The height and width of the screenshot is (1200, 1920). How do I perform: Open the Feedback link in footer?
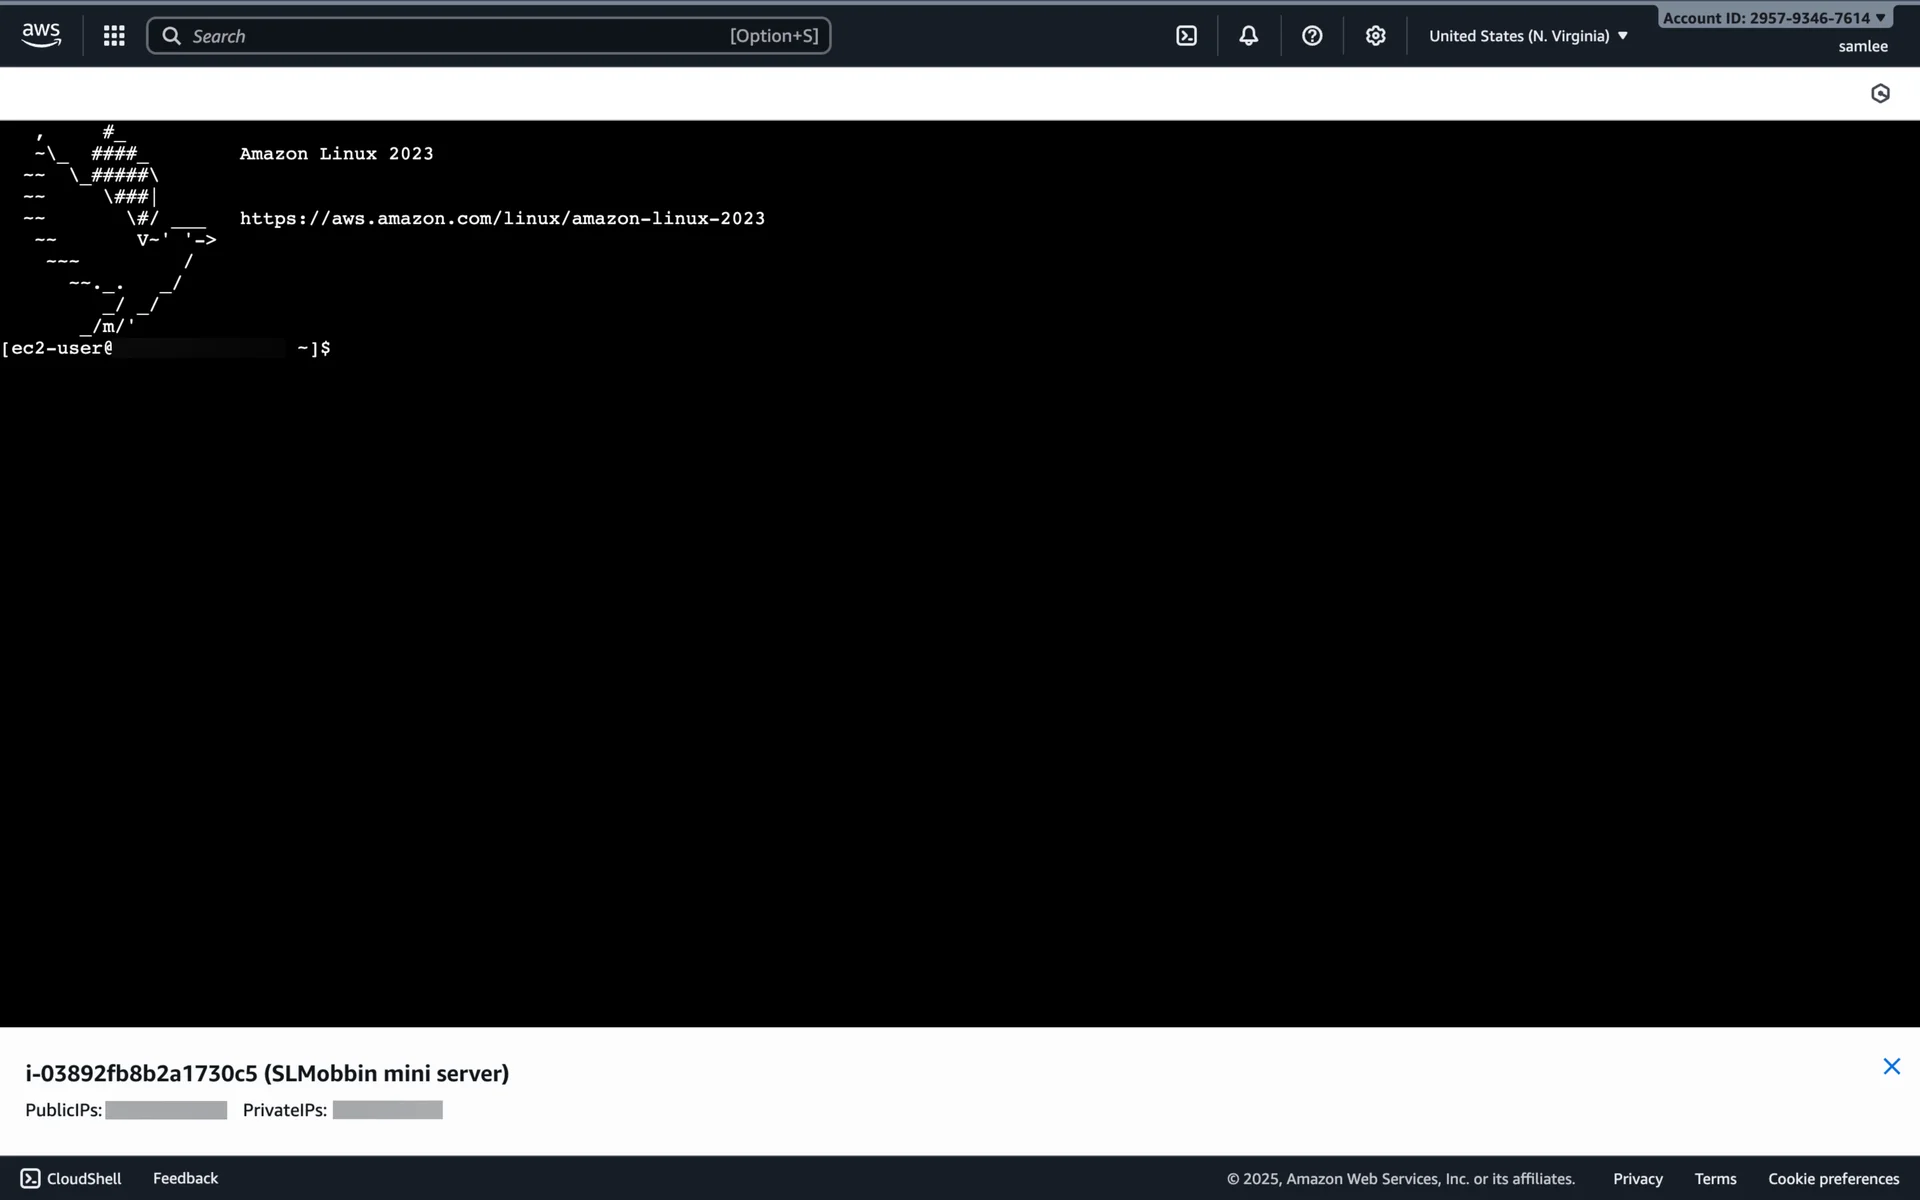click(185, 1178)
